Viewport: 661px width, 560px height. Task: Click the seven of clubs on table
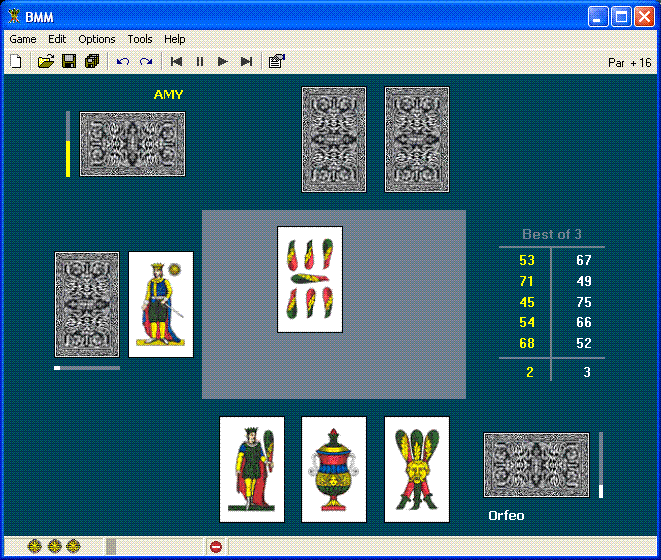[310, 280]
